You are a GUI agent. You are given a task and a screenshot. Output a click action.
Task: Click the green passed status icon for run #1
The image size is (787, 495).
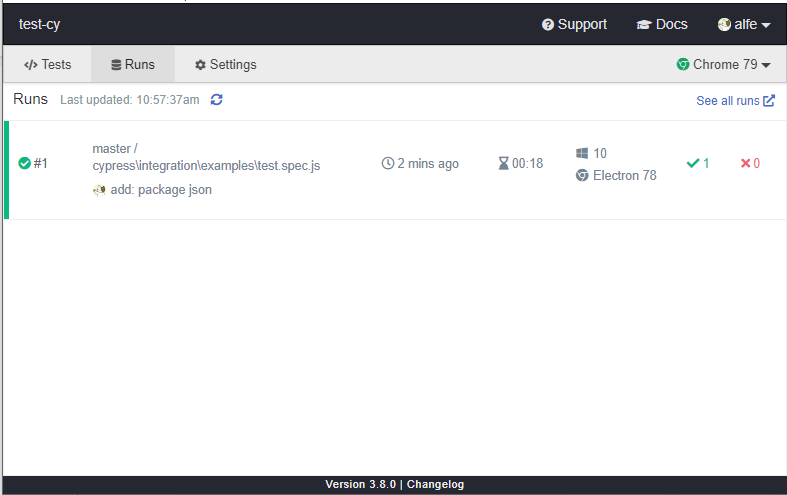[25, 163]
